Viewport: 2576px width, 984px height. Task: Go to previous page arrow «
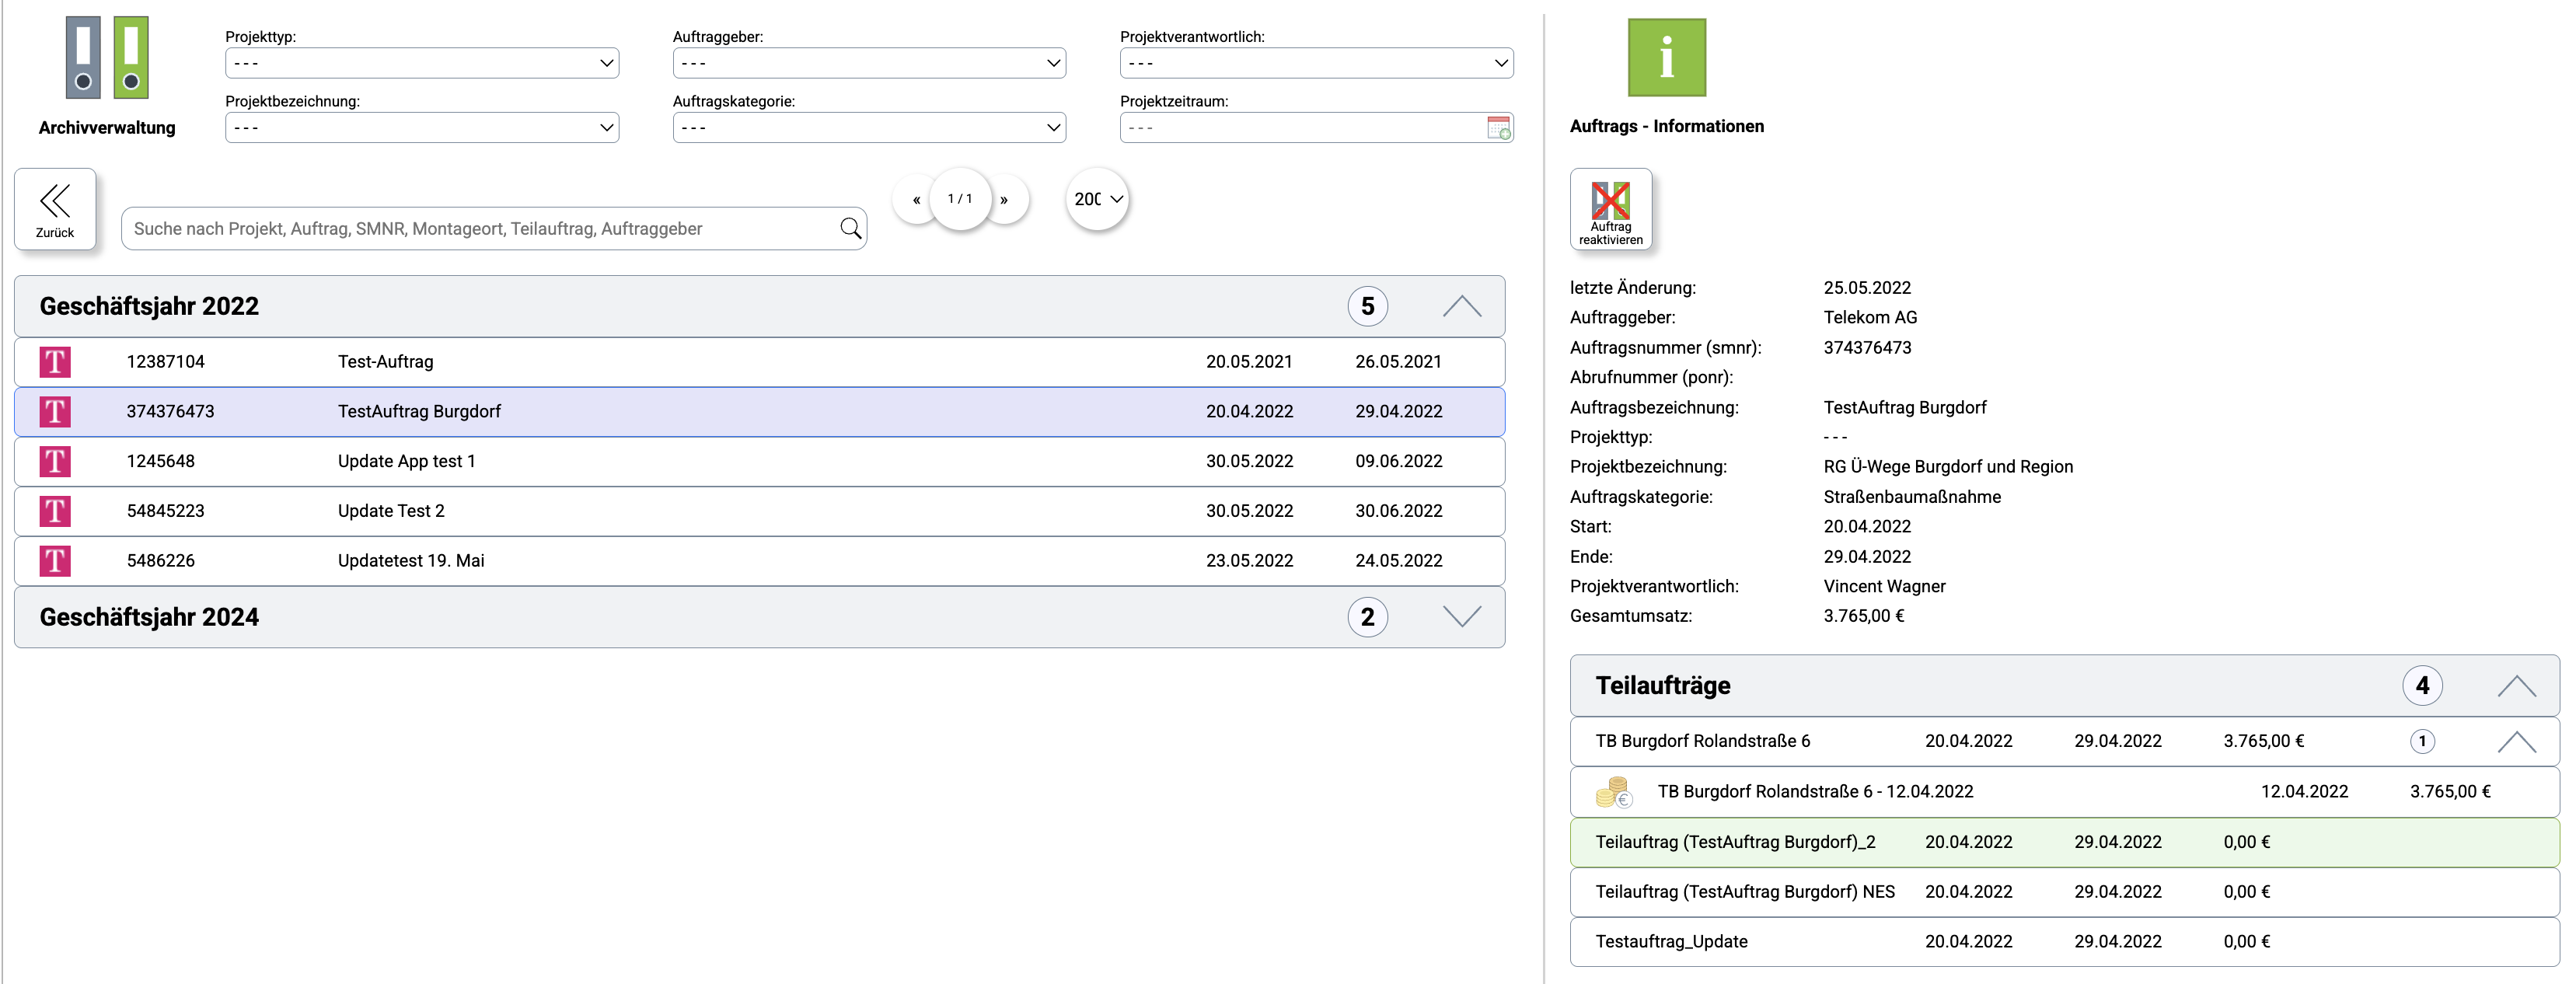[x=916, y=200]
